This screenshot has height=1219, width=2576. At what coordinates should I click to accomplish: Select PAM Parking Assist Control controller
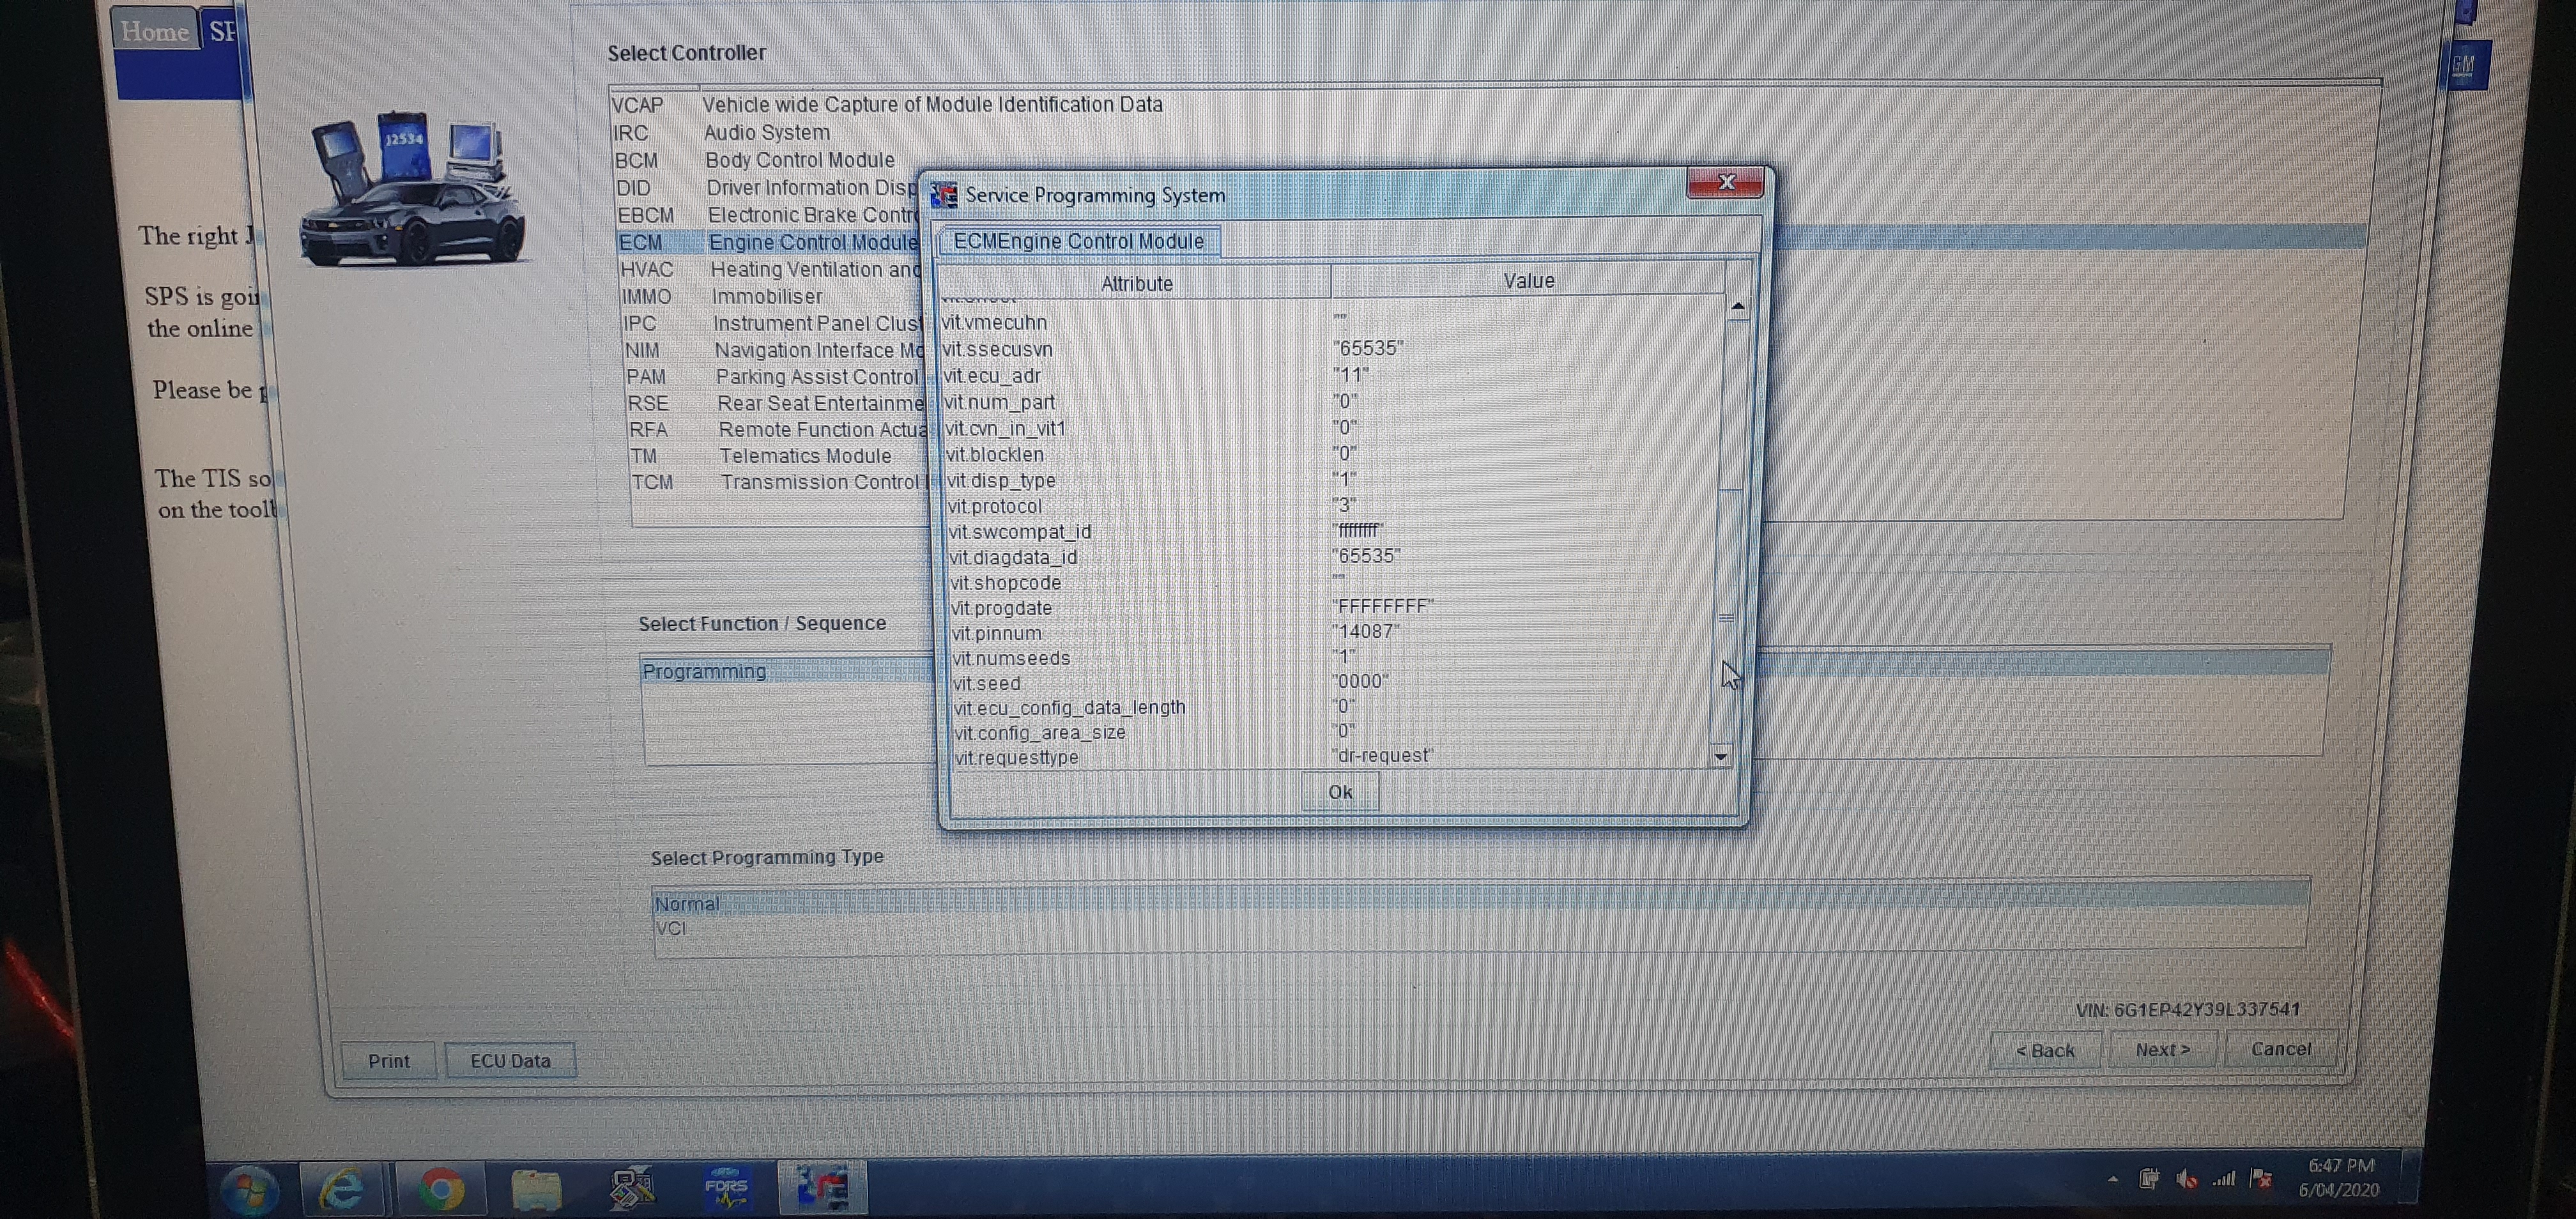[774, 377]
